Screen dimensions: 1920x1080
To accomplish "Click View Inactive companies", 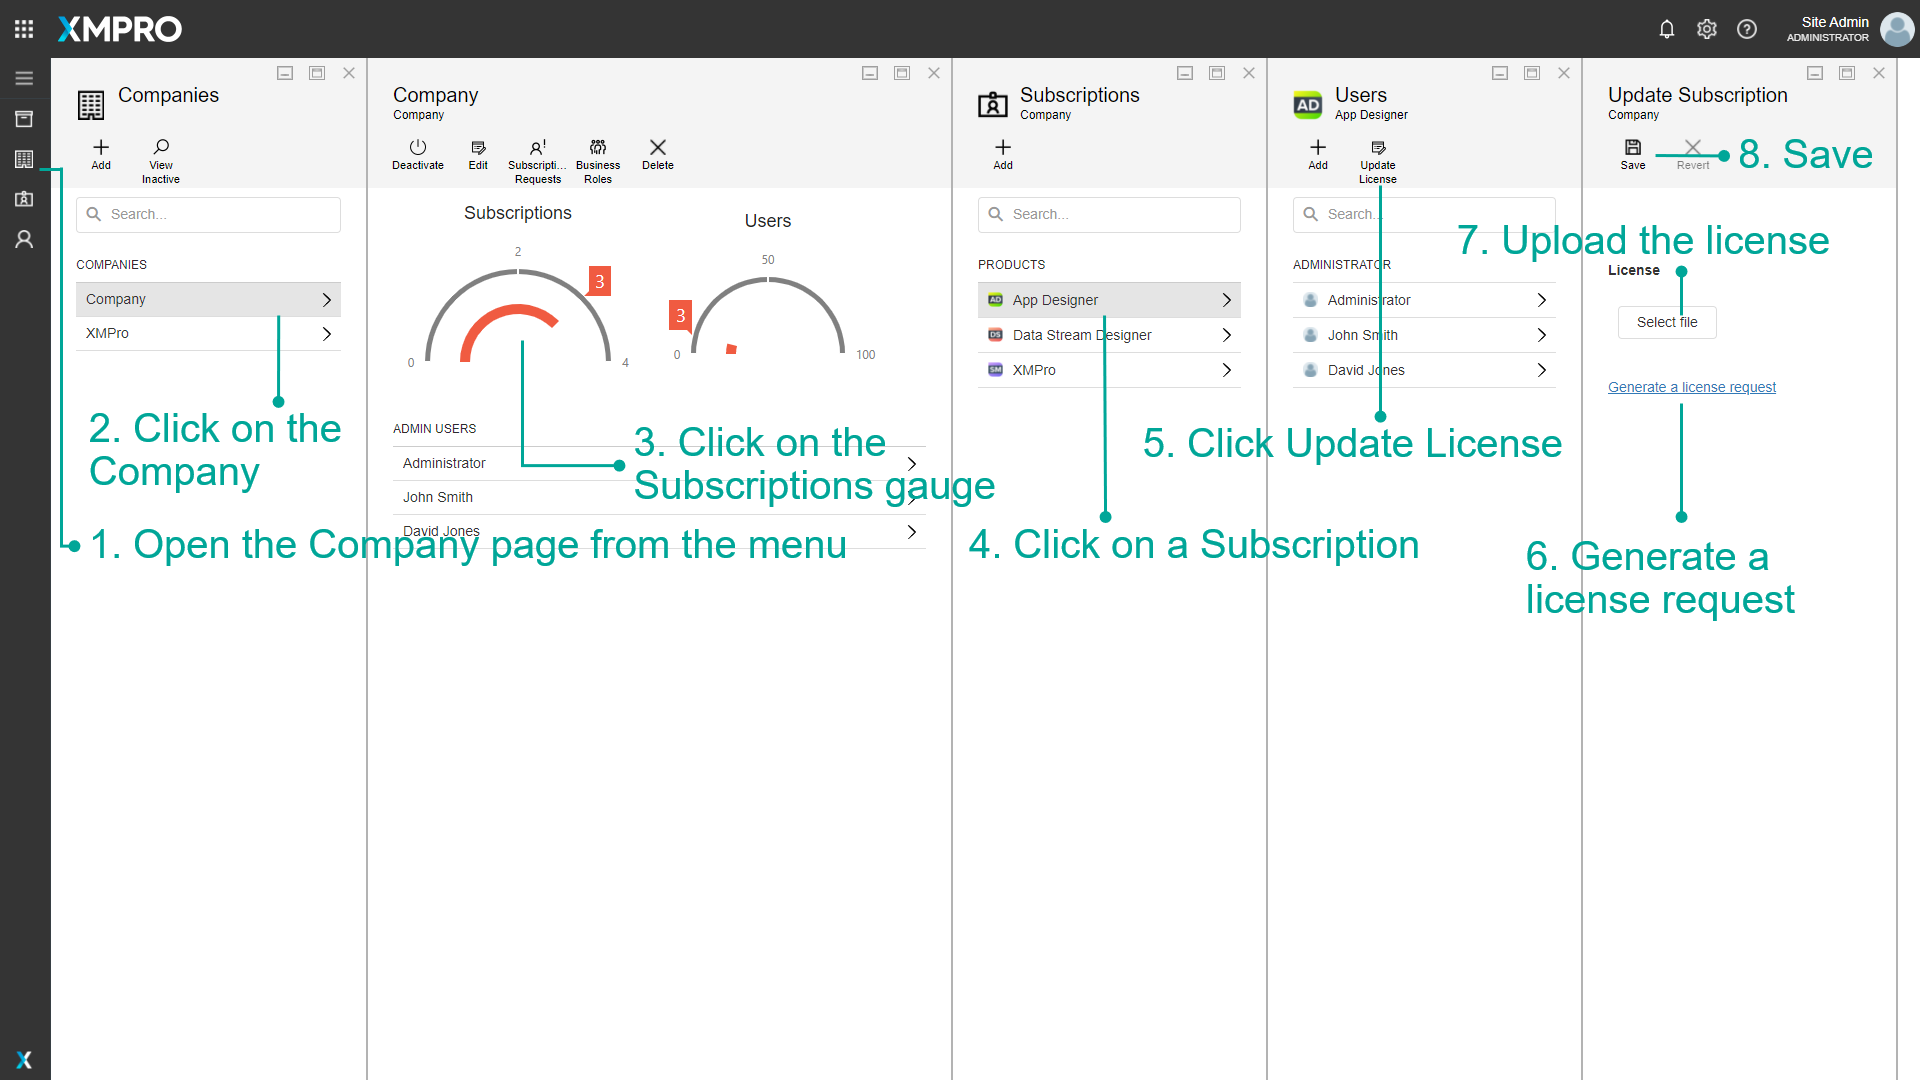I will click(161, 161).
